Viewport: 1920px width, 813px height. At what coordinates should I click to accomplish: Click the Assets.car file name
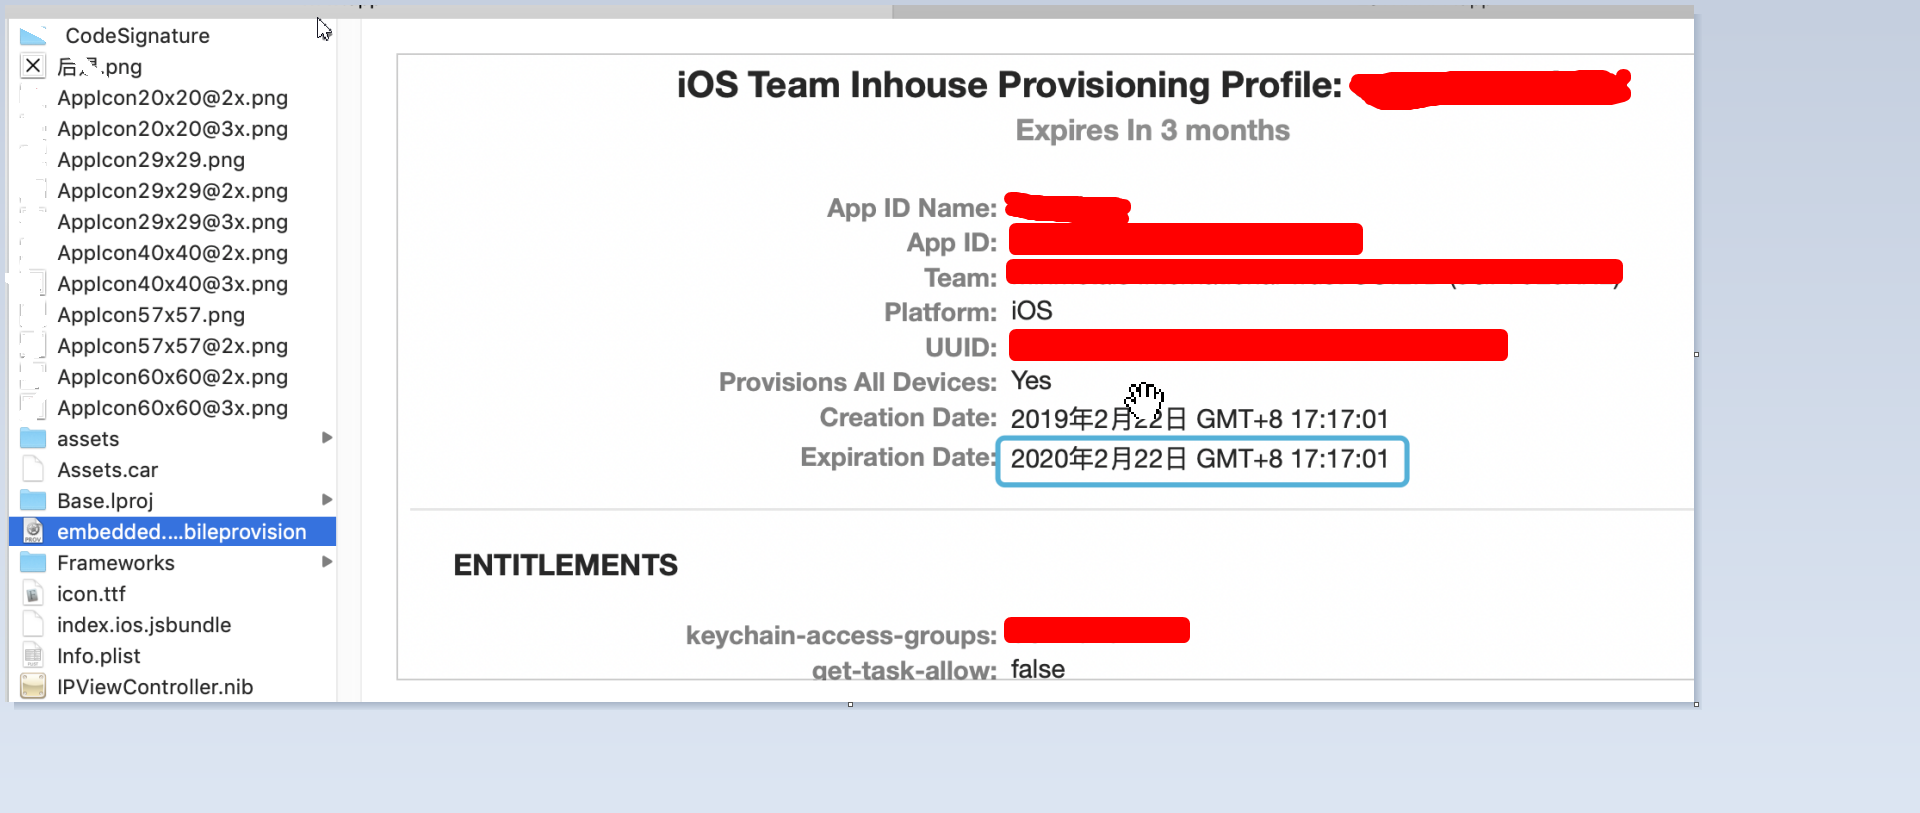click(x=107, y=470)
